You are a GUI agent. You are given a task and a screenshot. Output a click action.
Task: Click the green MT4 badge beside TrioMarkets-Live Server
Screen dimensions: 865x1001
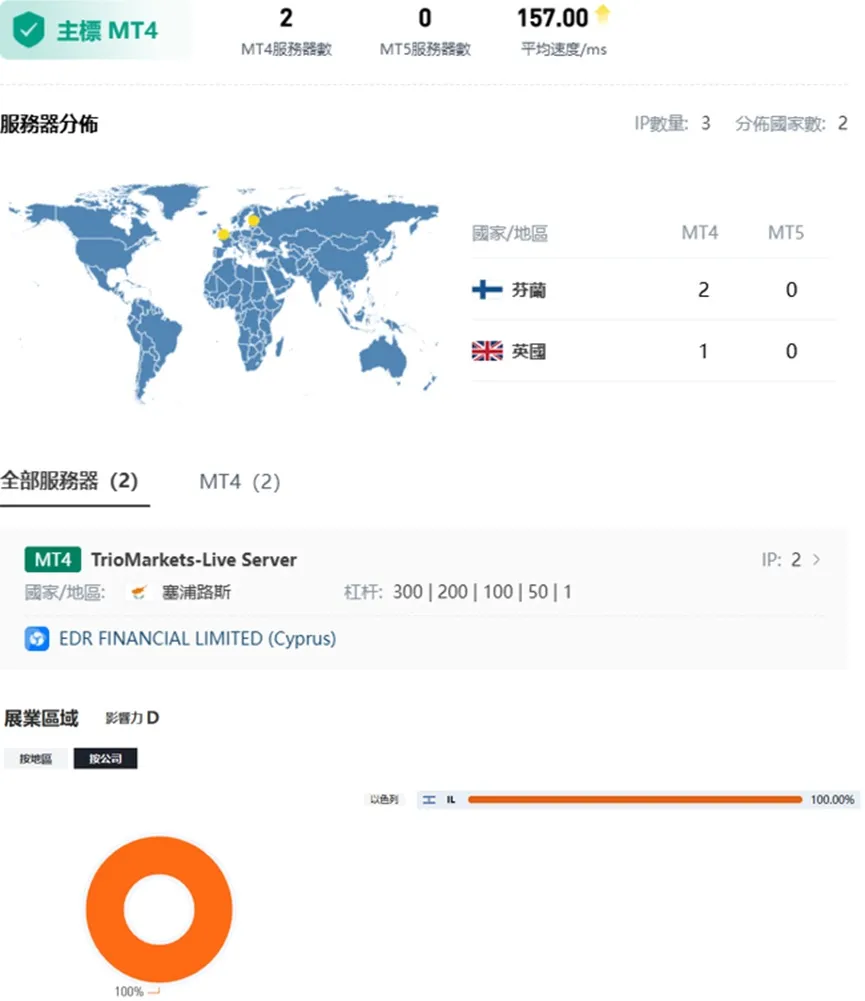point(53,560)
